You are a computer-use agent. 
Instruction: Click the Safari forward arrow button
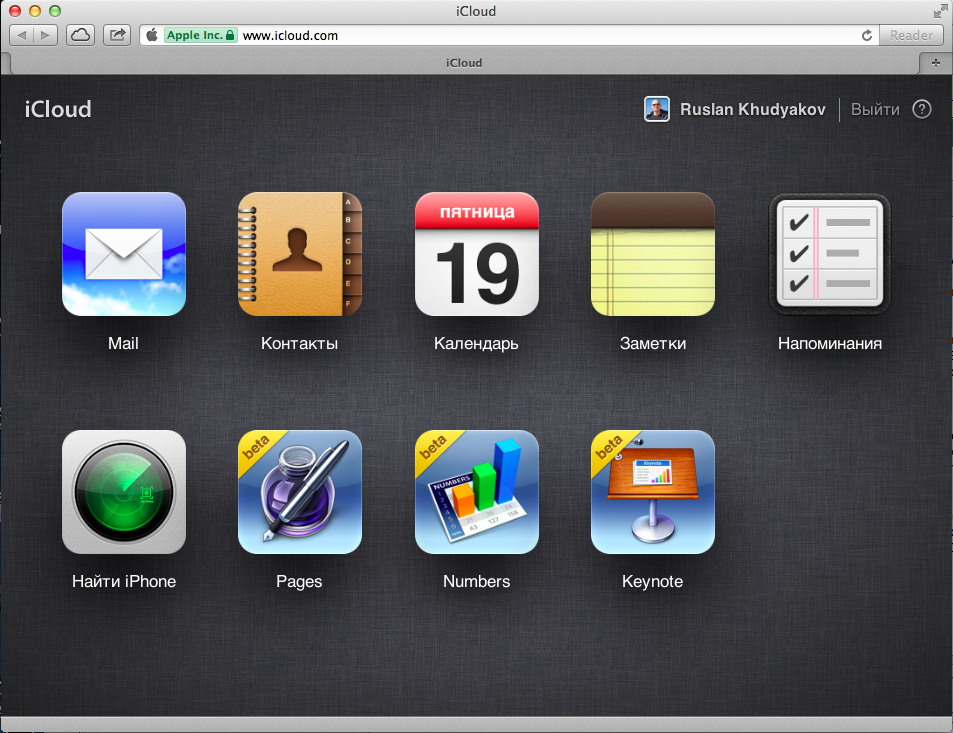pyautogui.click(x=46, y=35)
